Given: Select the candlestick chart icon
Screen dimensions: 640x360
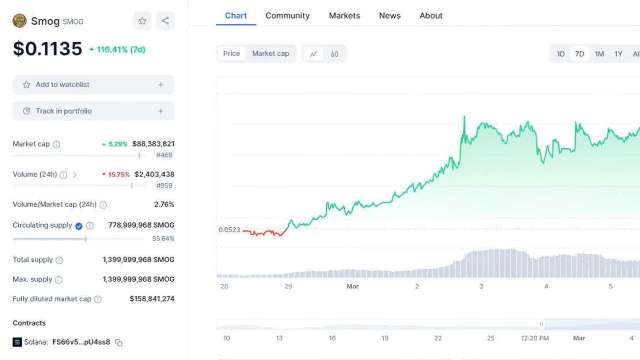Looking at the screenshot, I should [x=334, y=54].
